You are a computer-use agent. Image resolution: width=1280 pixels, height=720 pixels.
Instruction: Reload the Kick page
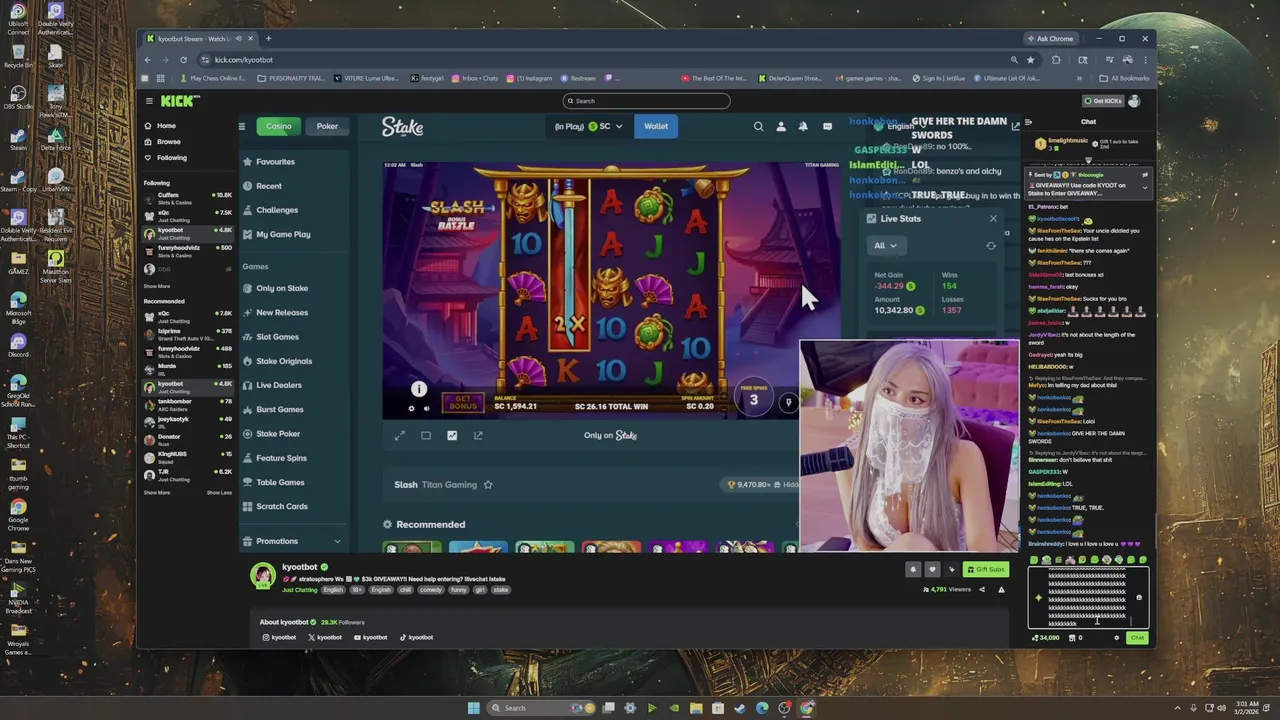tap(183, 60)
